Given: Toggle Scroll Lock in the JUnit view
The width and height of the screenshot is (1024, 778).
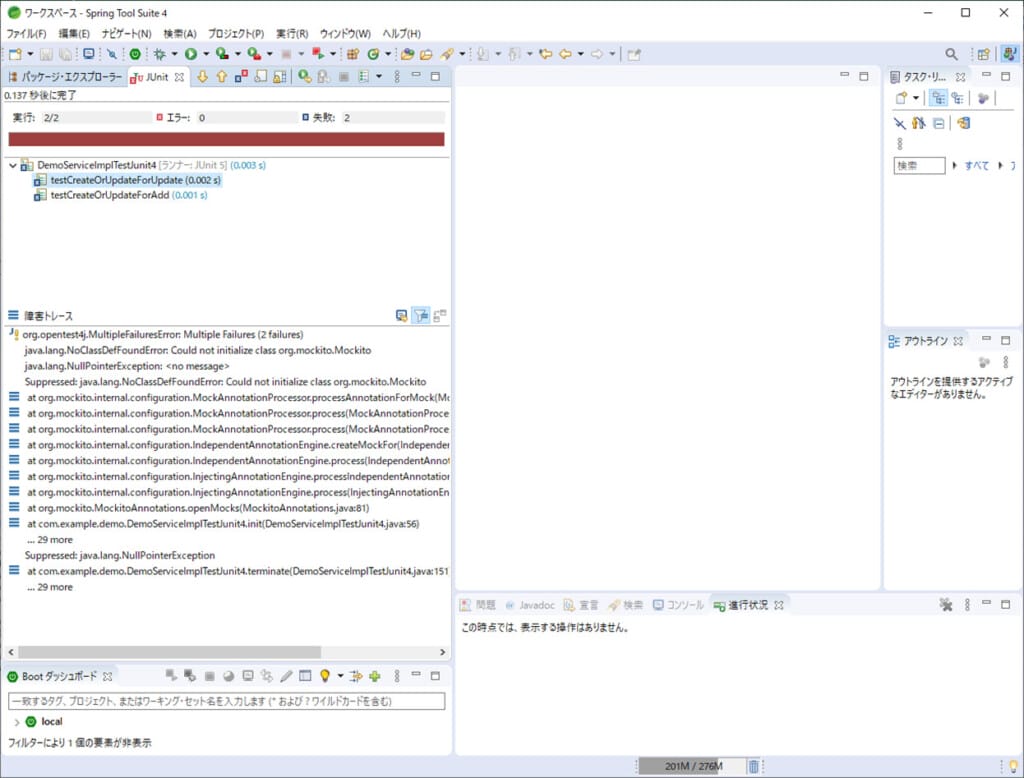Looking at the screenshot, I should tap(279, 76).
